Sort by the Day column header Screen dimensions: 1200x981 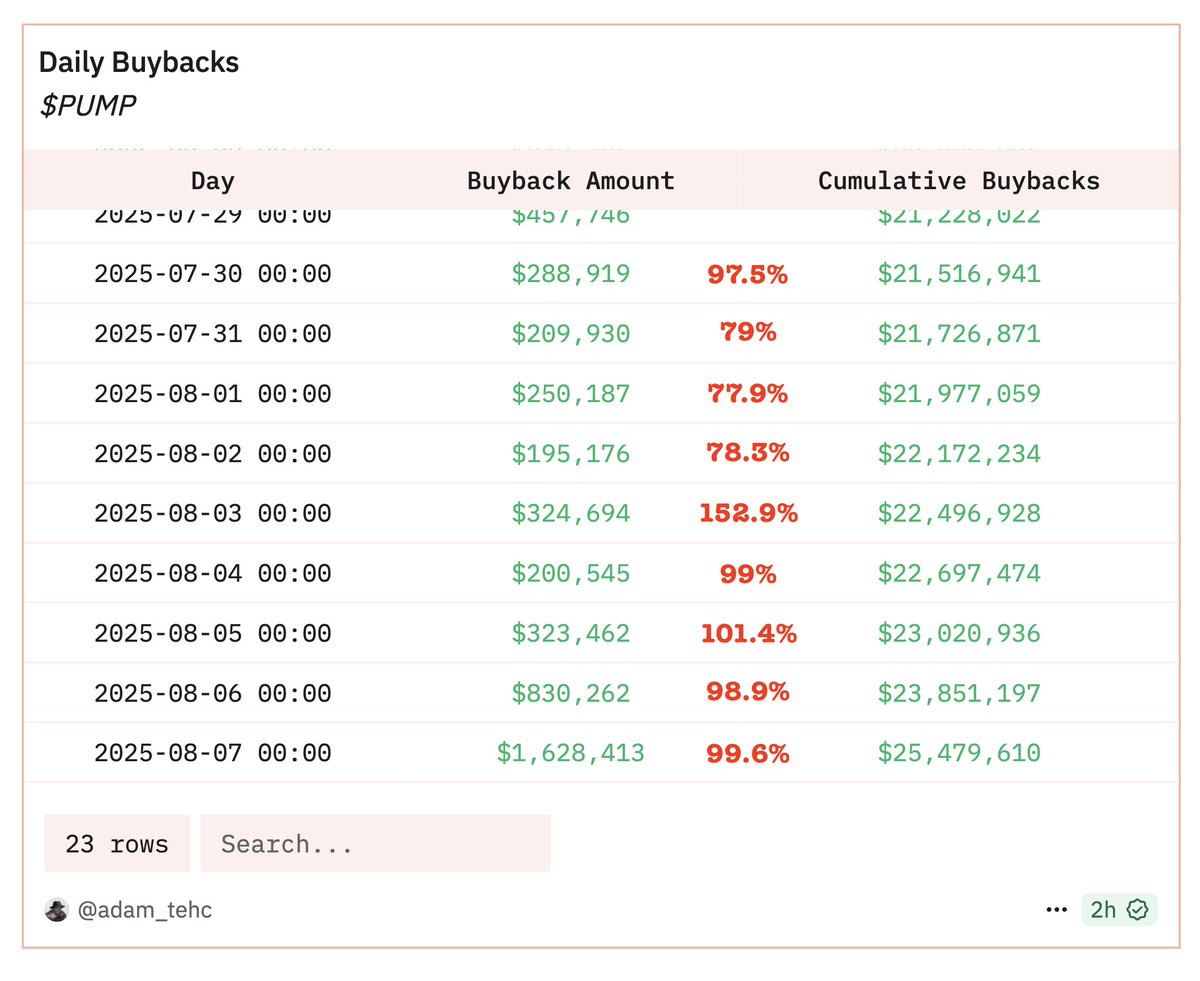click(213, 181)
